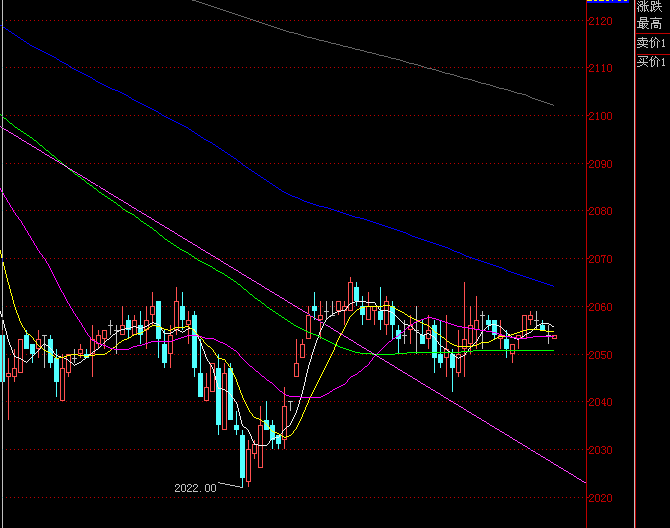Viewport: 670px width, 528px height.
Task: Click the 2030 price axis label
Action: point(600,450)
